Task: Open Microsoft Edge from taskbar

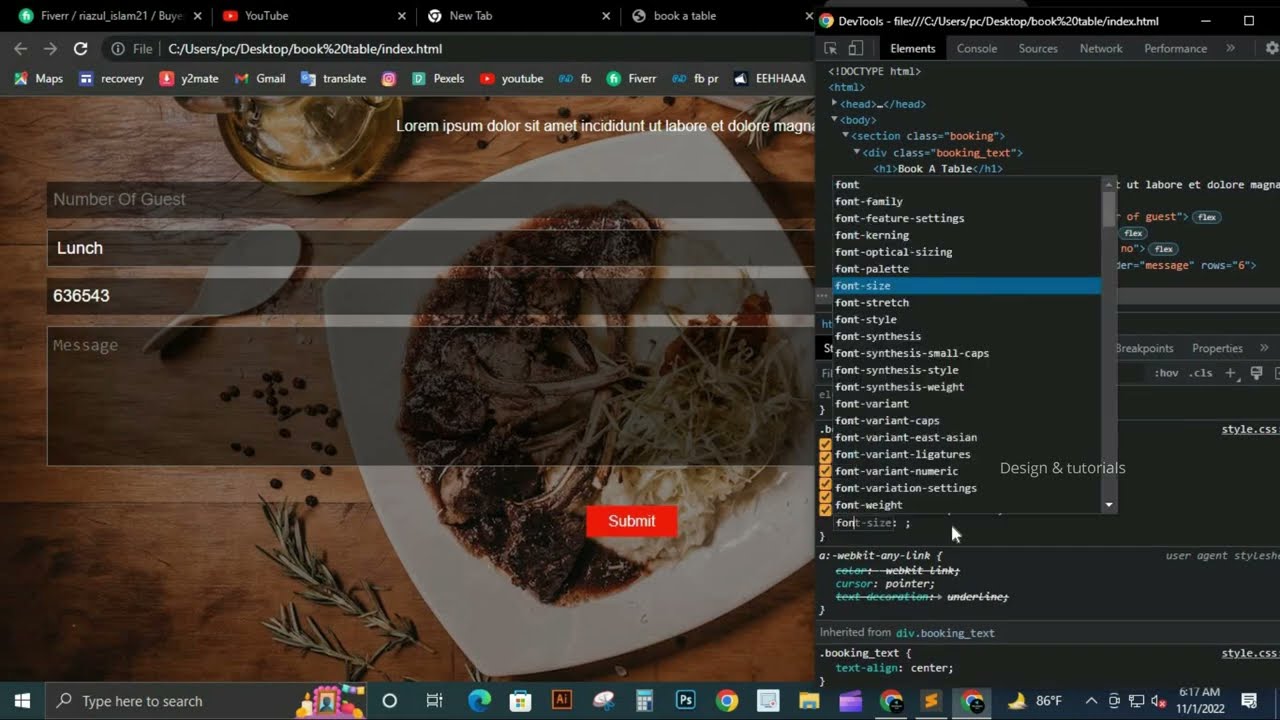Action: (479, 701)
